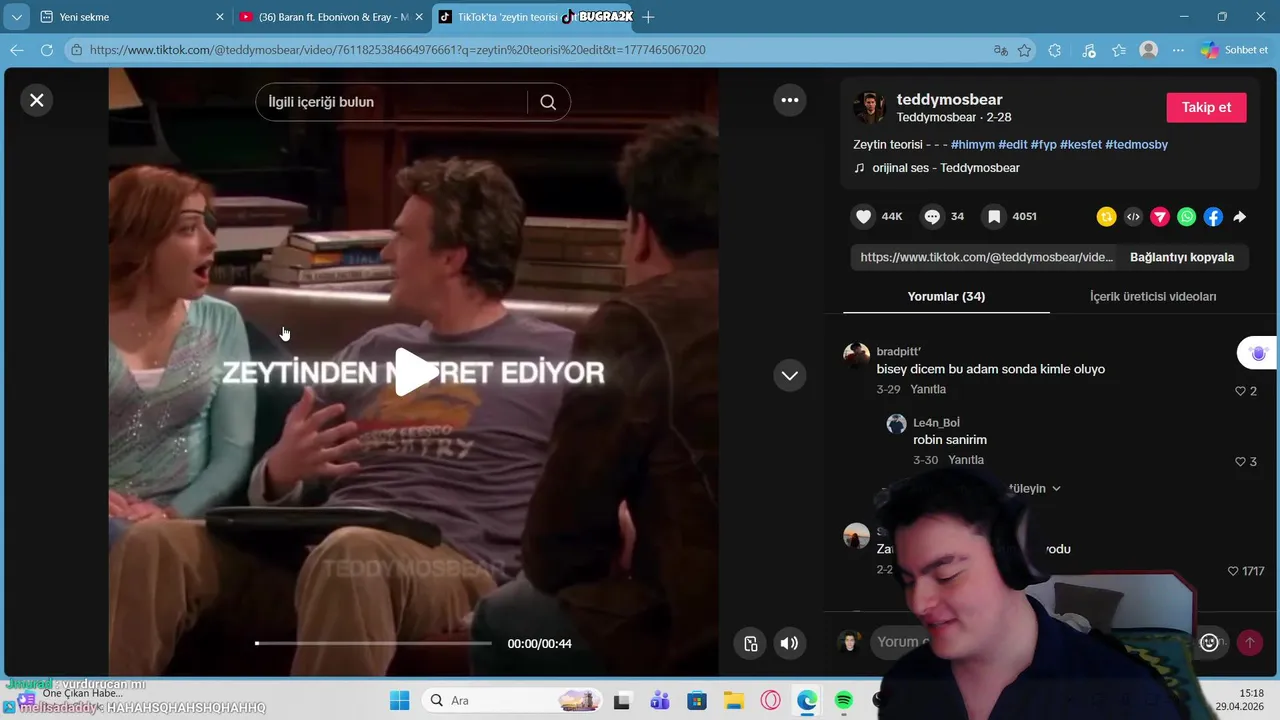Viewport: 1280px width, 720px height.
Task: Like the video with heart icon
Action: [864, 216]
